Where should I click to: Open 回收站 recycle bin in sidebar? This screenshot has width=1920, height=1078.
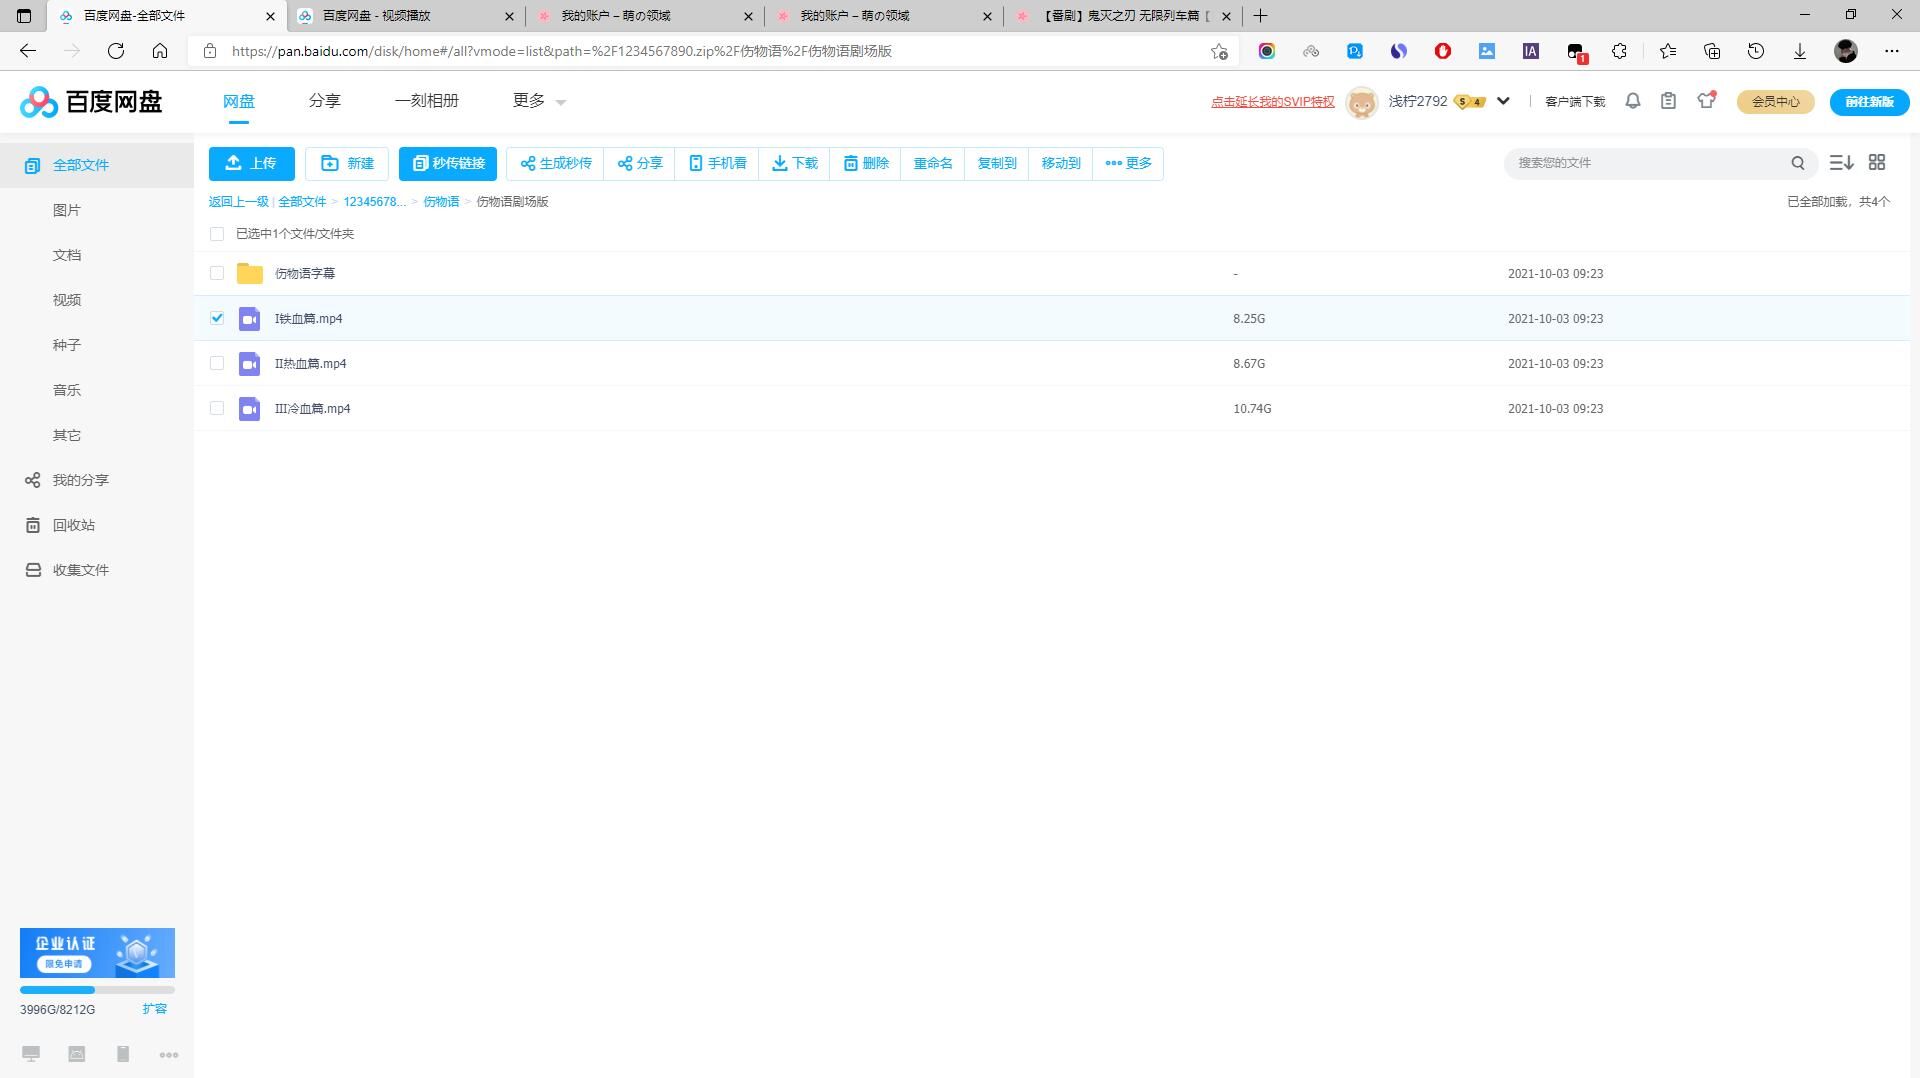pos(73,525)
